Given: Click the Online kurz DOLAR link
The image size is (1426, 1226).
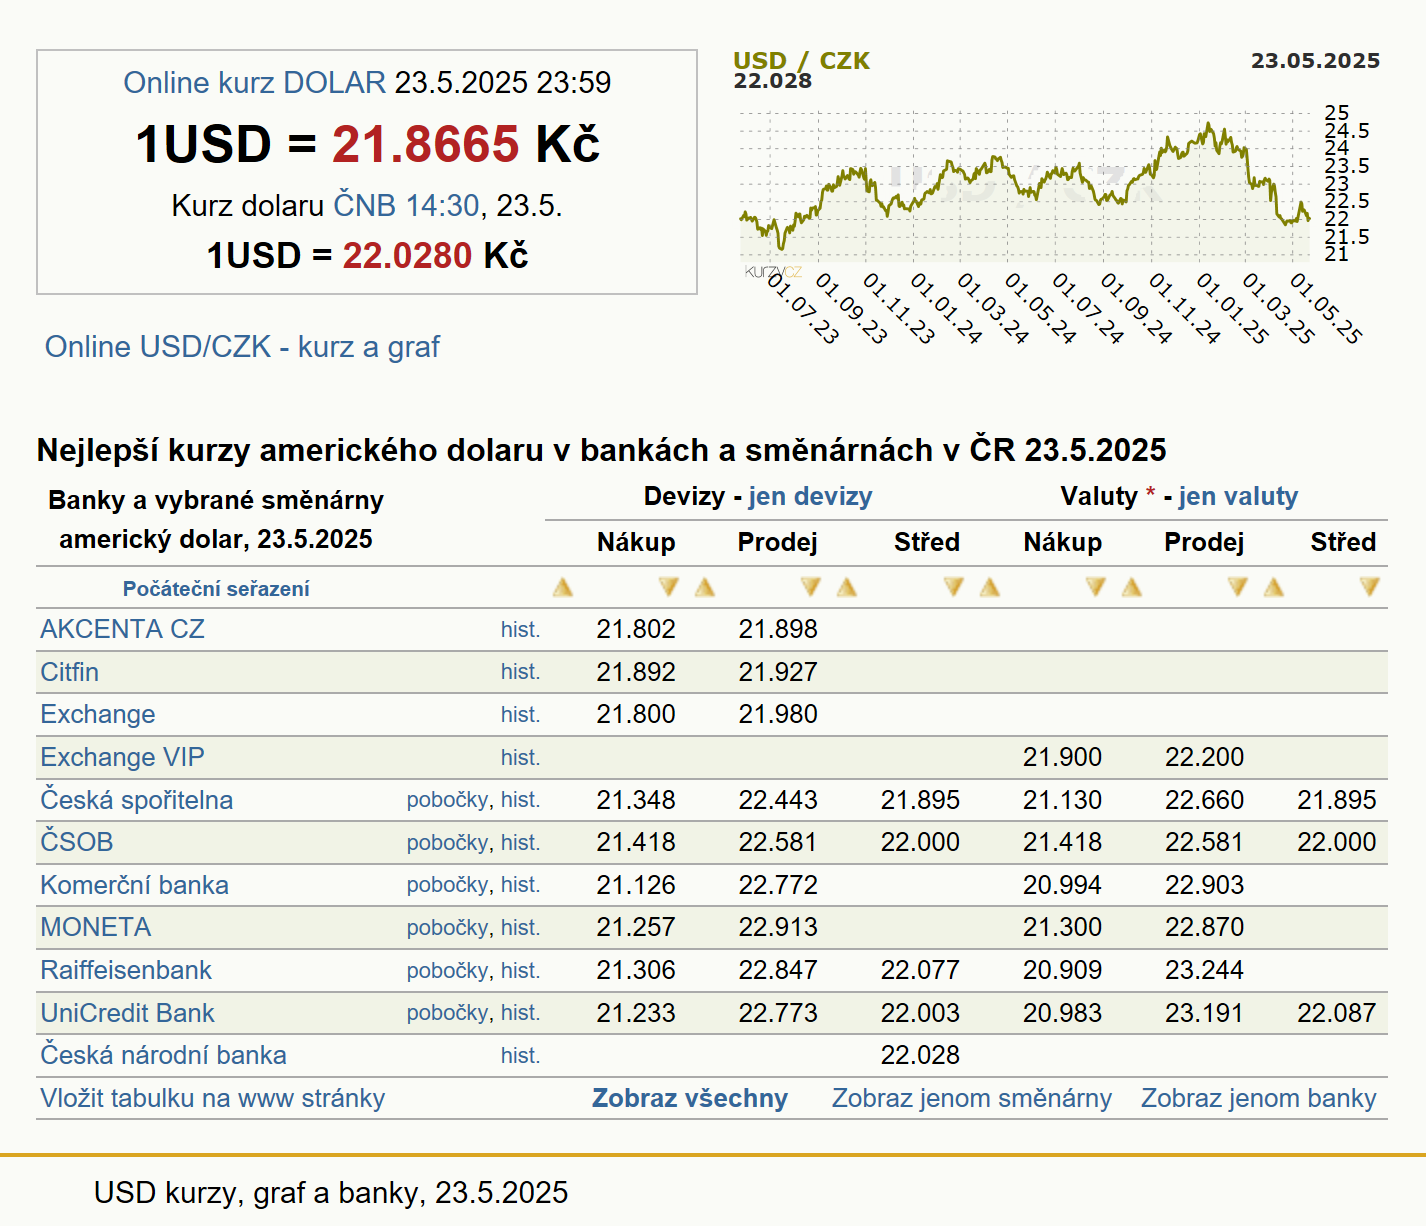Looking at the screenshot, I should point(254,83).
